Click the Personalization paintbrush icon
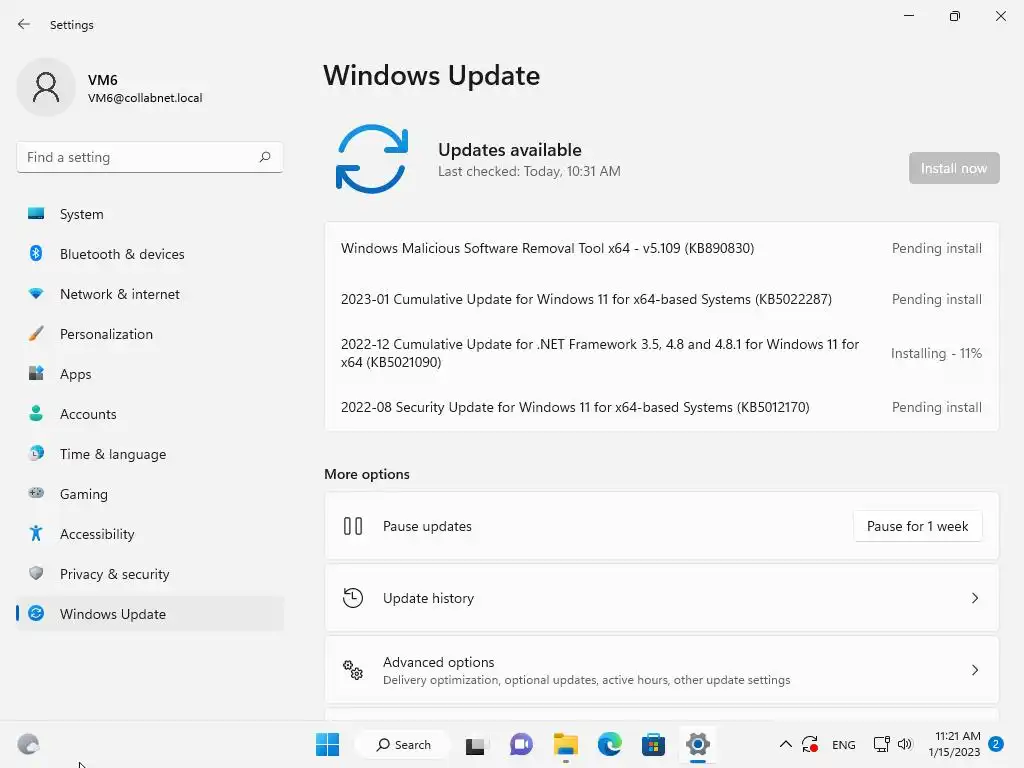This screenshot has height=768, width=1024. pyautogui.click(x=36, y=334)
